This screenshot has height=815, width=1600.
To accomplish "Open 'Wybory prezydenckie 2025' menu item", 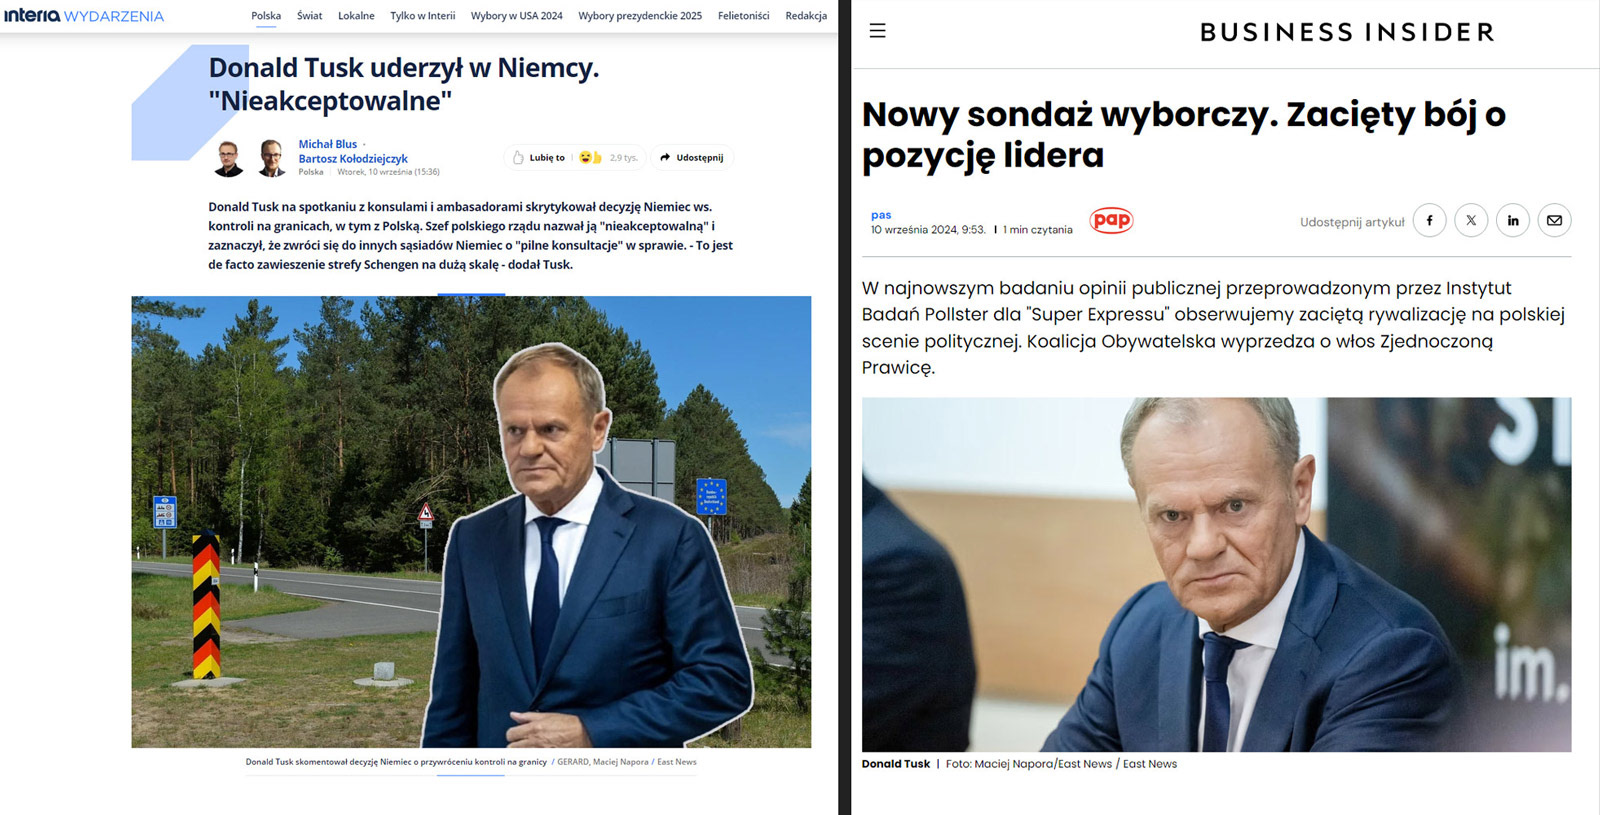I will tap(640, 16).
